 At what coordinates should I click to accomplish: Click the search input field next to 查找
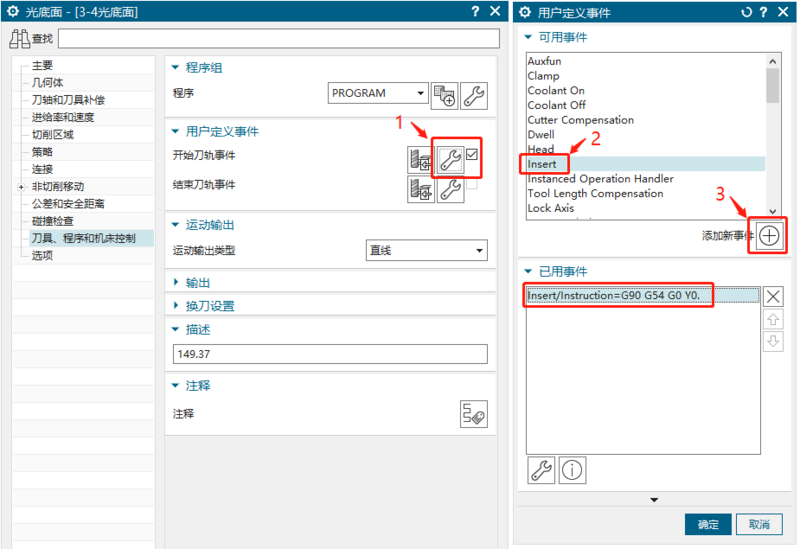coord(279,39)
